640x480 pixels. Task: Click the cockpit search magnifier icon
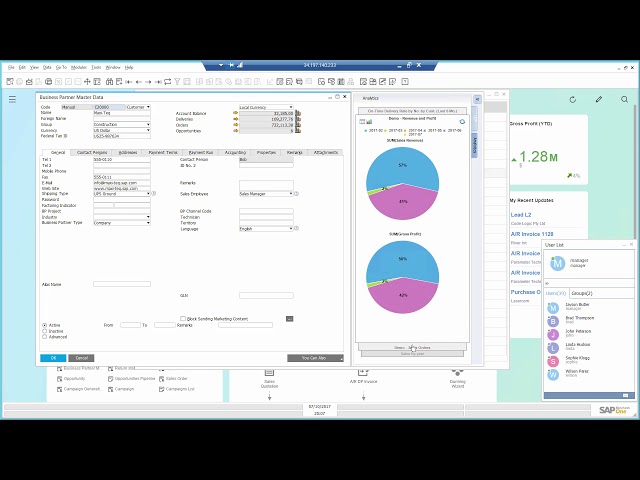[624, 99]
